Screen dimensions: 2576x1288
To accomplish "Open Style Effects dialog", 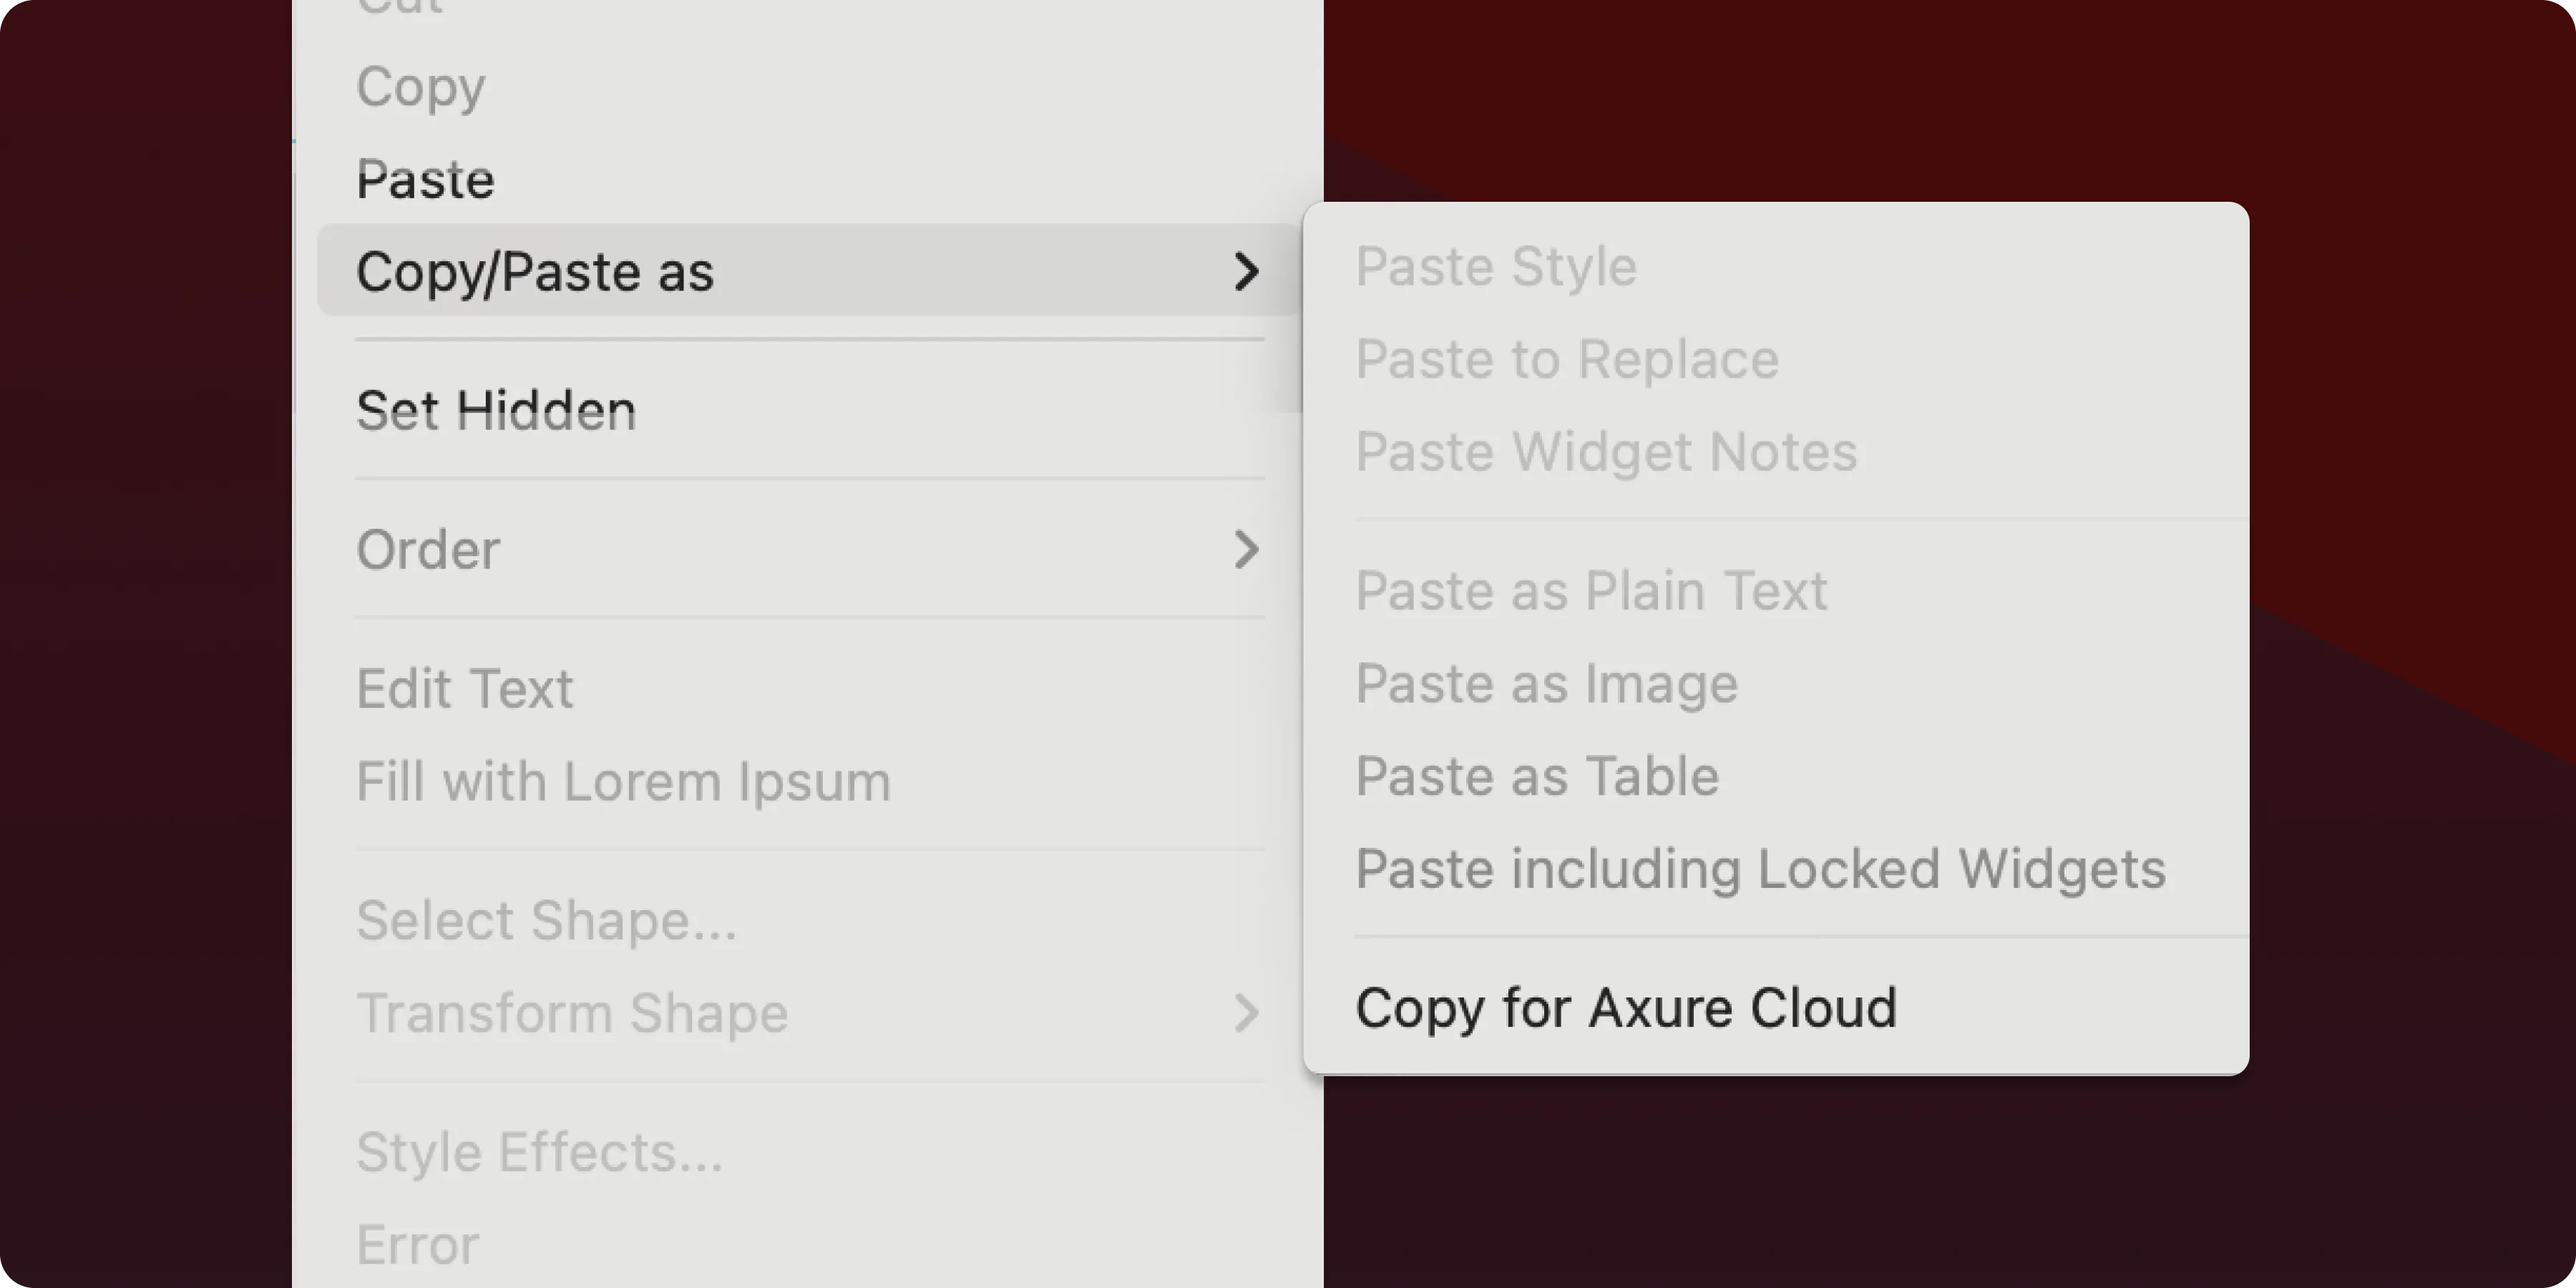I will (540, 1152).
